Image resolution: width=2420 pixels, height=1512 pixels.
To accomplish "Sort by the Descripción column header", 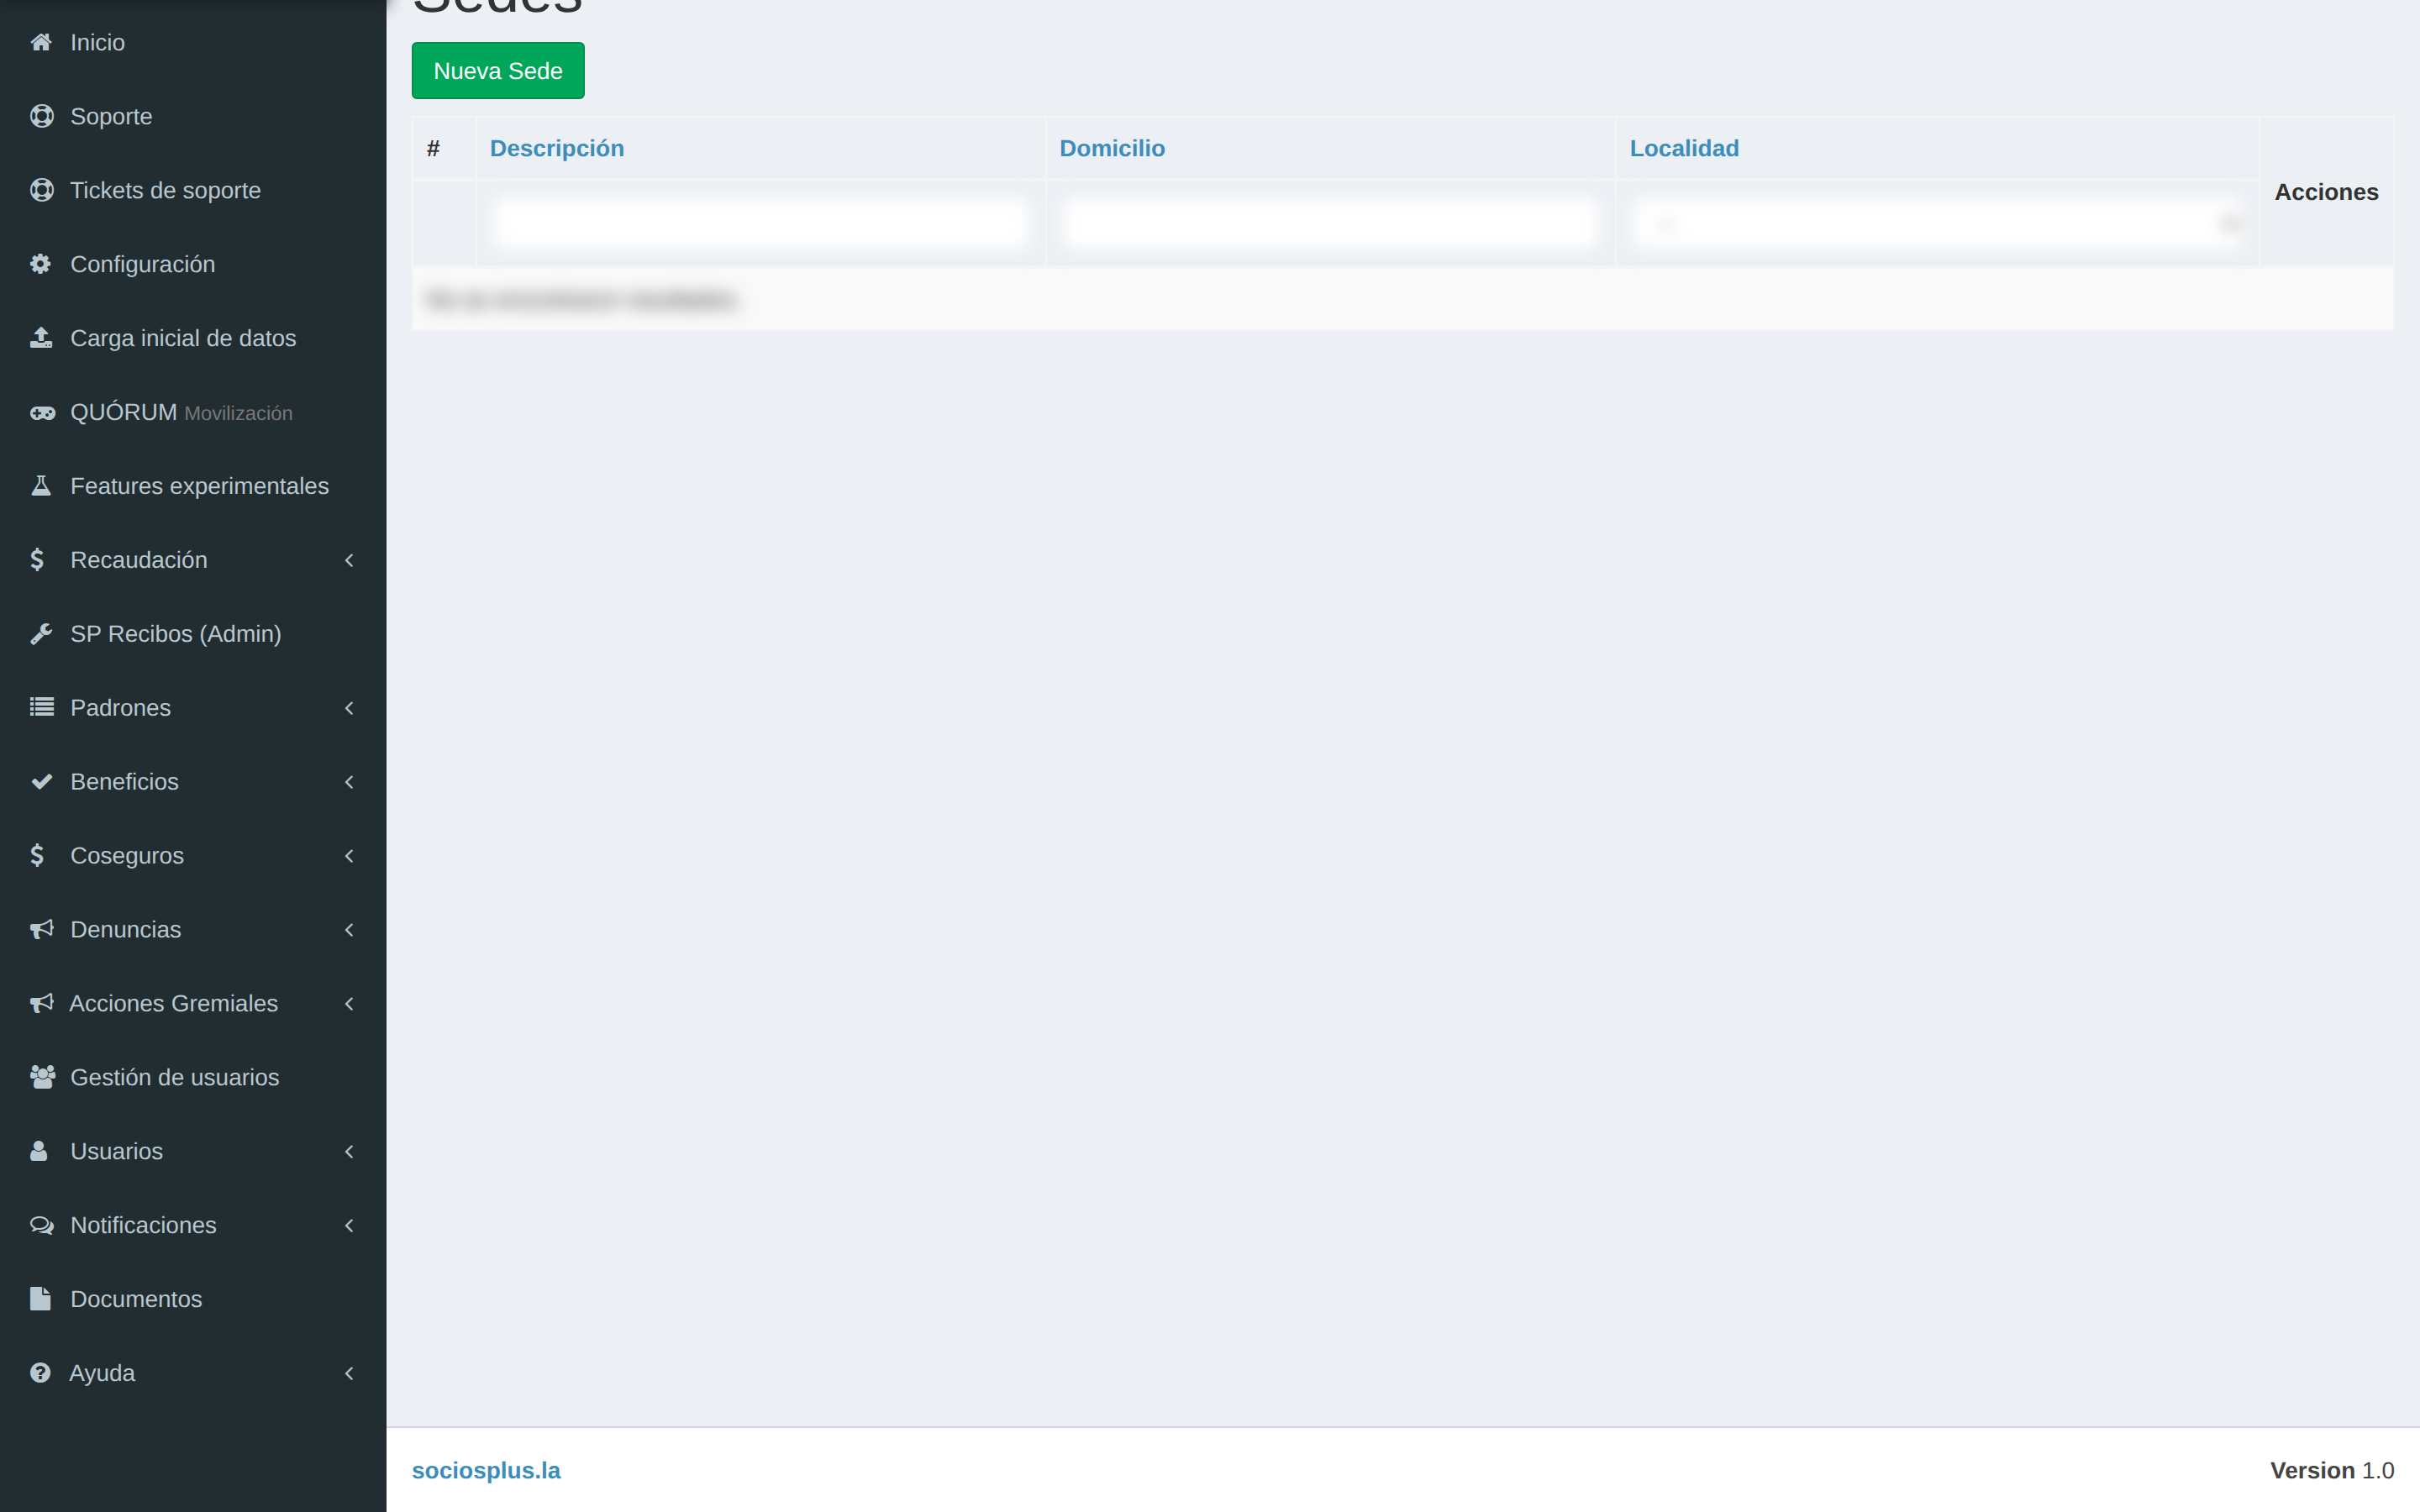I will tap(557, 148).
